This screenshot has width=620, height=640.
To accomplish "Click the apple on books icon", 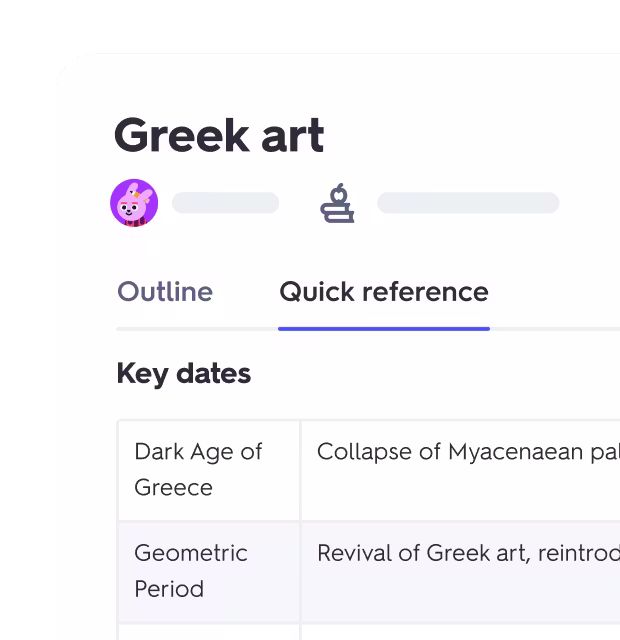I will click(x=337, y=203).
